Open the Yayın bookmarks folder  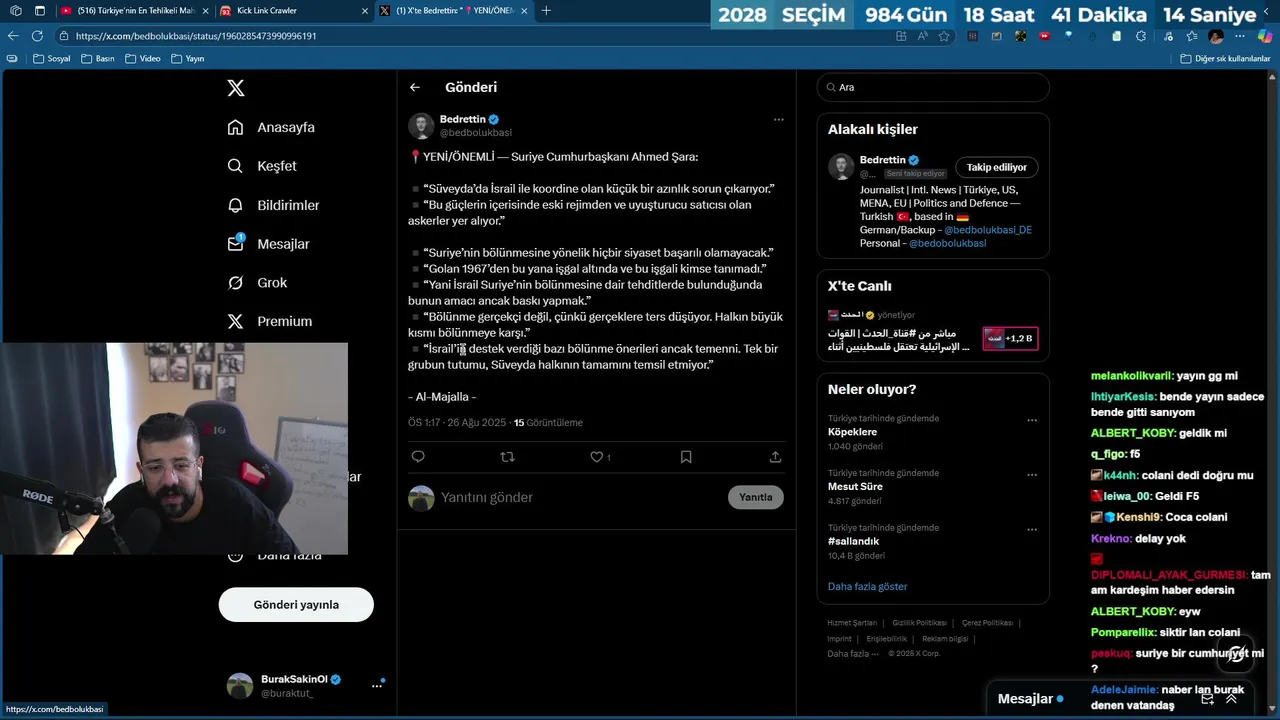click(x=188, y=58)
